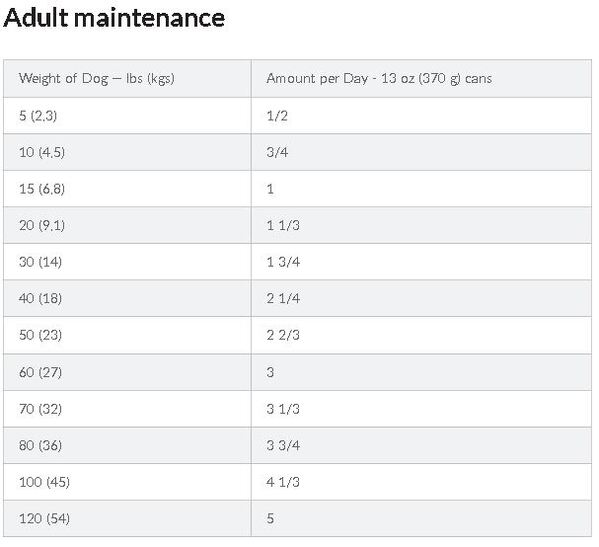Select the Amount per Day column header
Screen dimensions: 599x547
pyautogui.click(x=421, y=78)
